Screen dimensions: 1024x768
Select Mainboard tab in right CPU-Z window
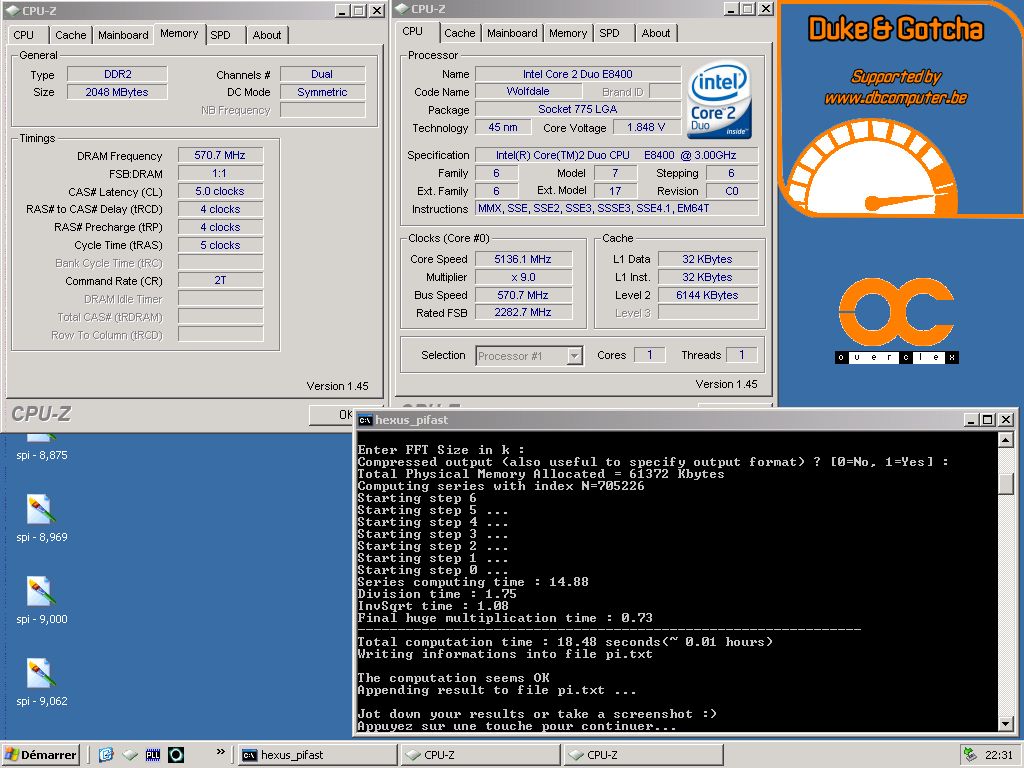(x=513, y=33)
